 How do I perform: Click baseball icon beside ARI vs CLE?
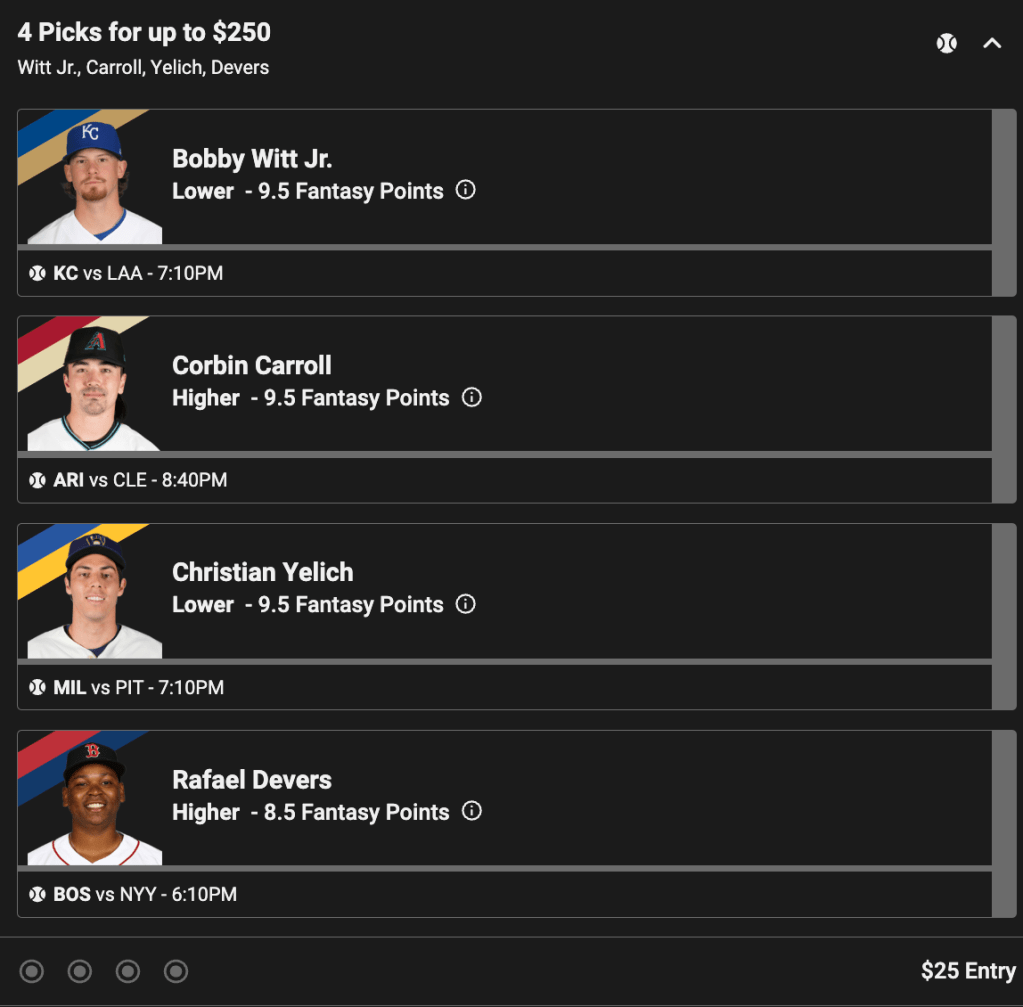(x=38, y=480)
